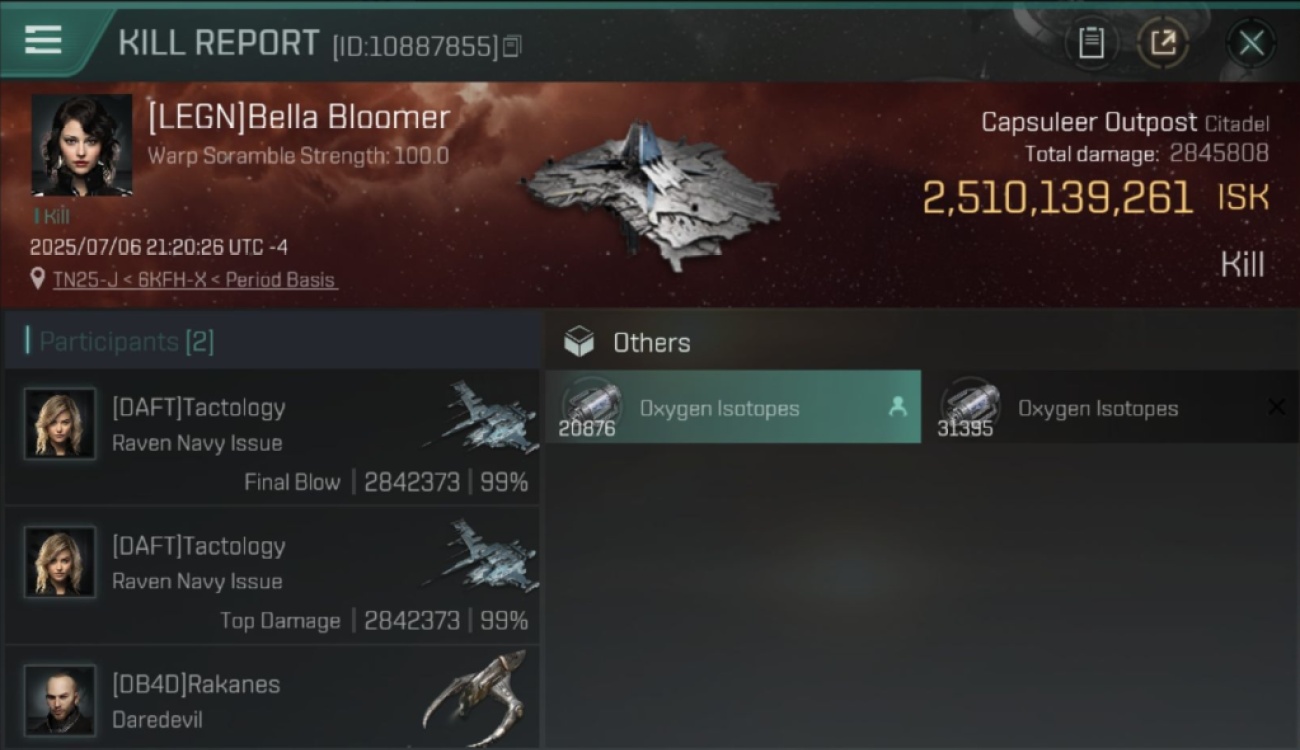Close the kill report window
Image resolution: width=1300 pixels, height=750 pixels.
1251,43
